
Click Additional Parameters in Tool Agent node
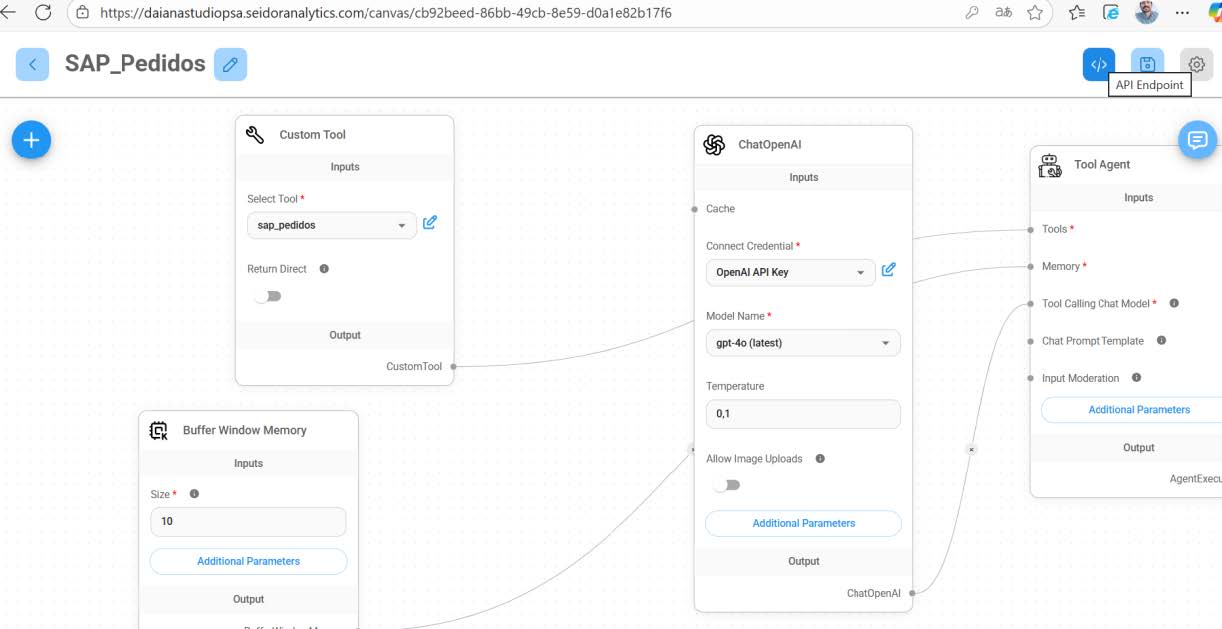pos(1138,410)
